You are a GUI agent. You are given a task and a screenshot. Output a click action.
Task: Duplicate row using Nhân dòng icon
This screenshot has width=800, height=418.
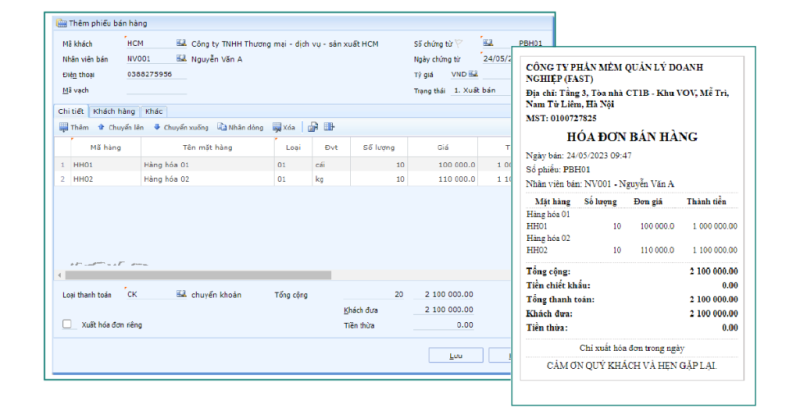[222, 127]
